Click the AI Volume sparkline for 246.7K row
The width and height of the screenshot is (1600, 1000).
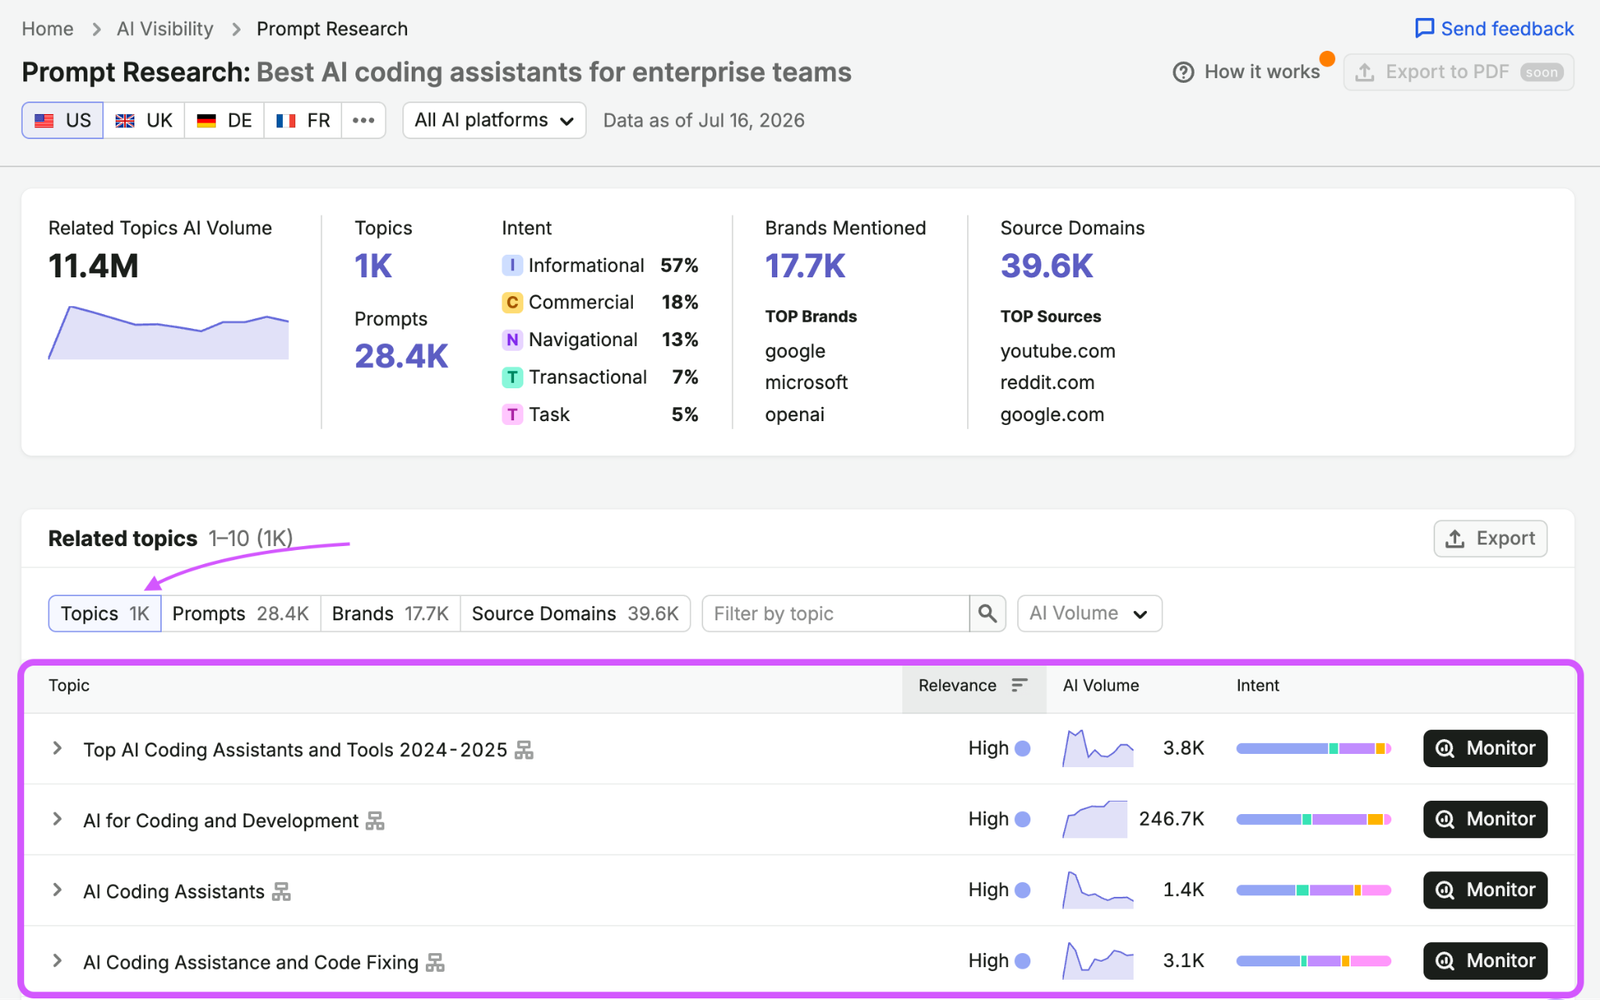(1095, 819)
